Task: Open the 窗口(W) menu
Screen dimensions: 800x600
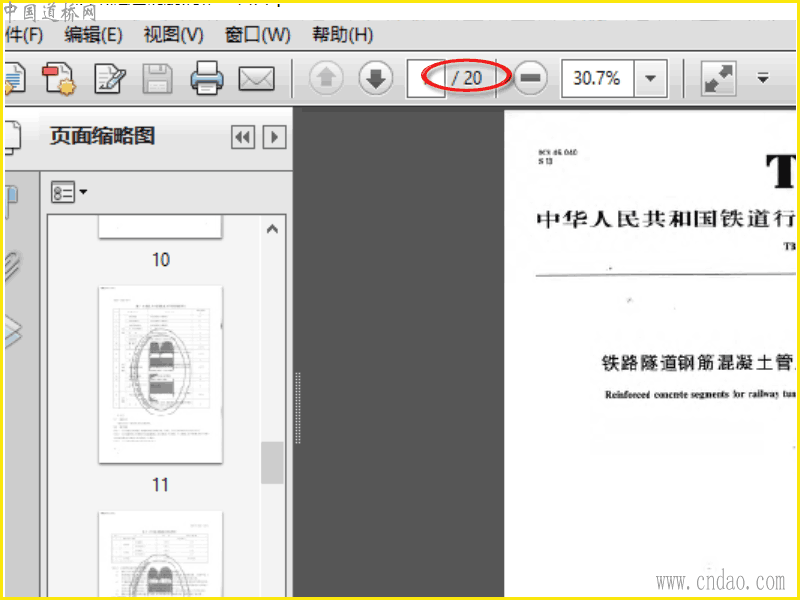Action: pyautogui.click(x=258, y=35)
